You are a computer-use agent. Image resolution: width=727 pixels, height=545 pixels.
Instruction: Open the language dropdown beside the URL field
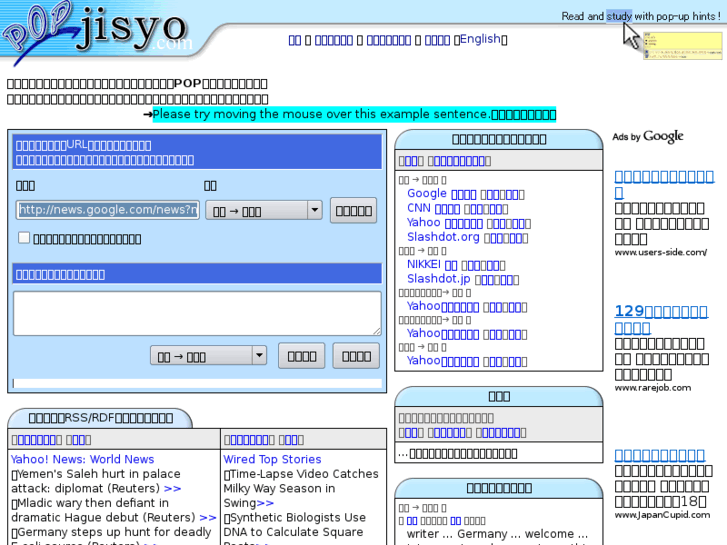[x=263, y=211]
